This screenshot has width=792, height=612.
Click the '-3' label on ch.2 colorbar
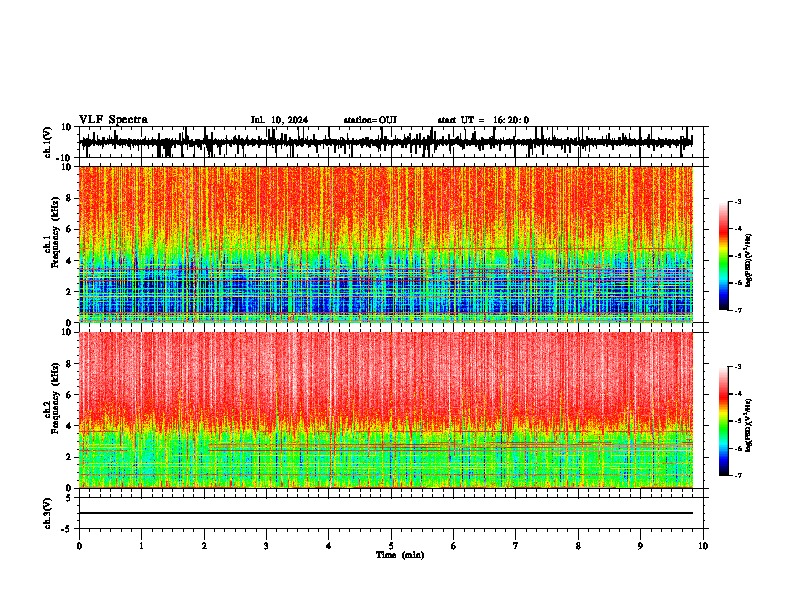pos(737,367)
